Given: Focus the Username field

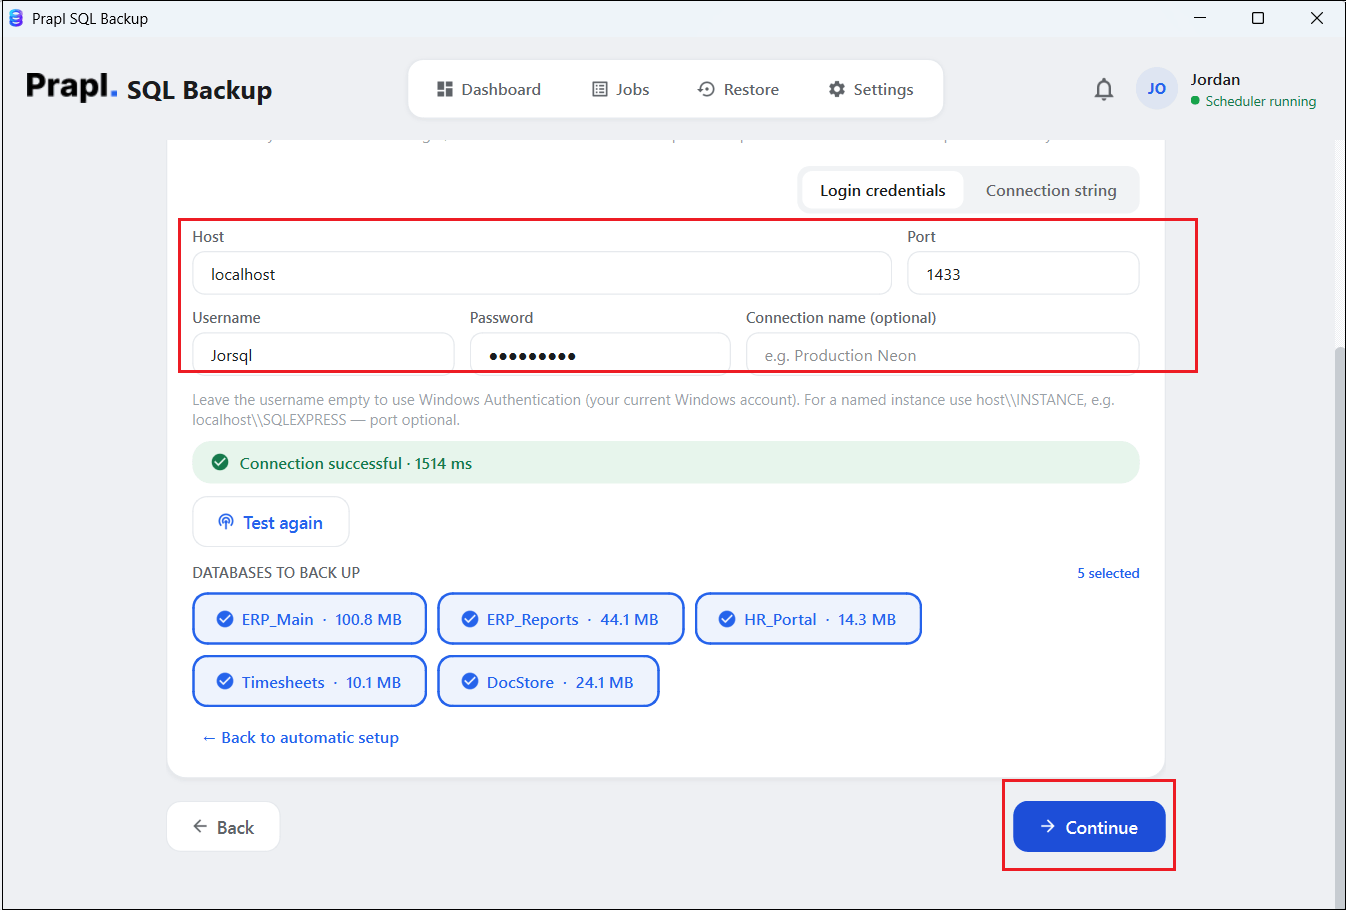Looking at the screenshot, I should tap(323, 354).
